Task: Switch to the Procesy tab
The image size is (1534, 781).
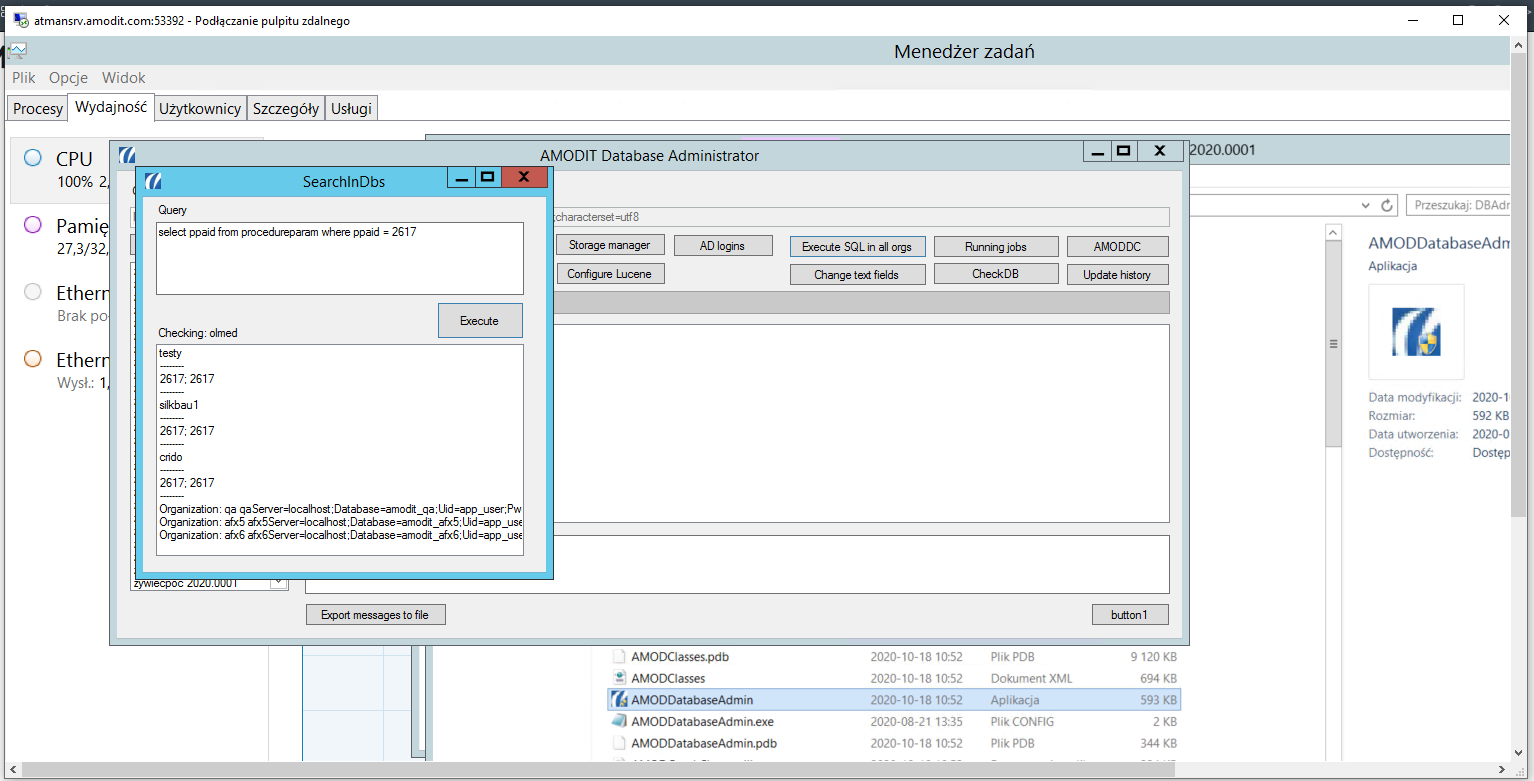Action: pos(38,109)
